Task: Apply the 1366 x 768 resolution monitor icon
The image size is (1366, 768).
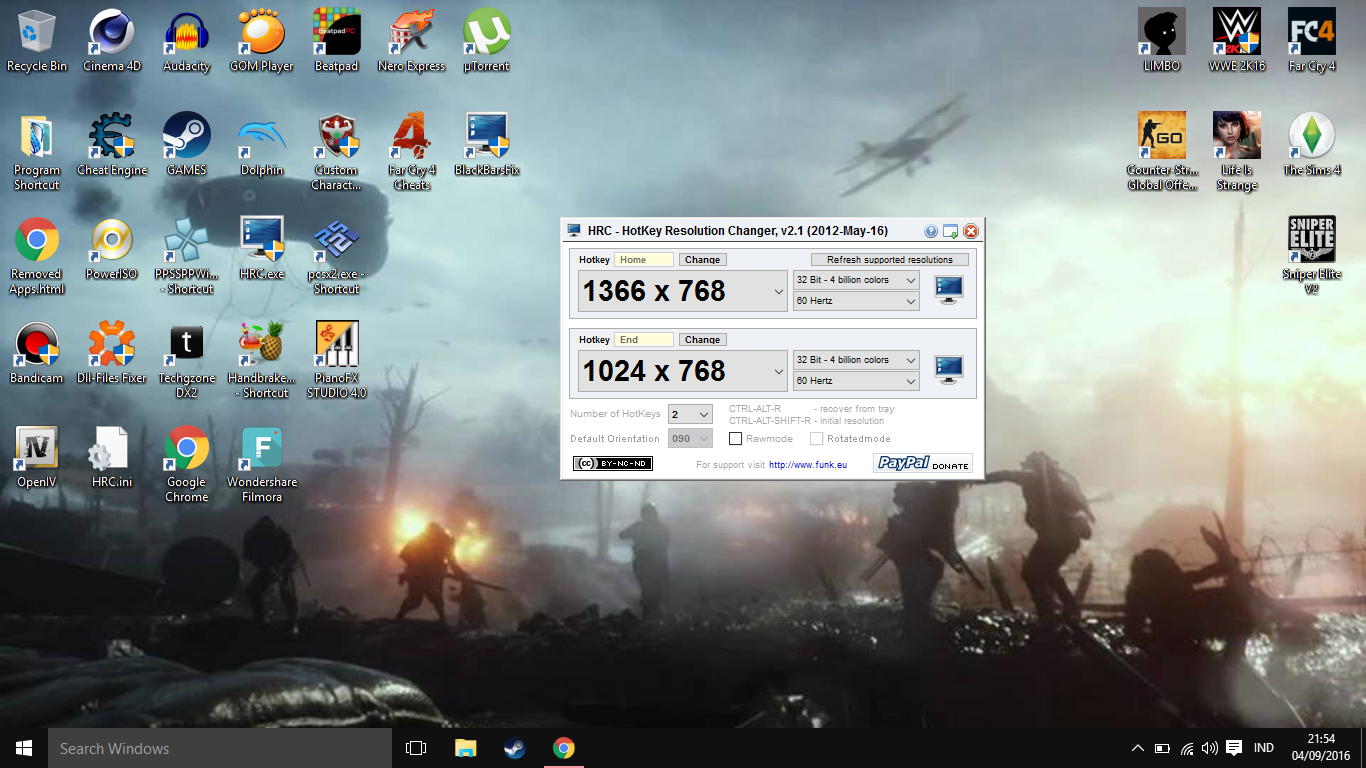Action: point(948,290)
